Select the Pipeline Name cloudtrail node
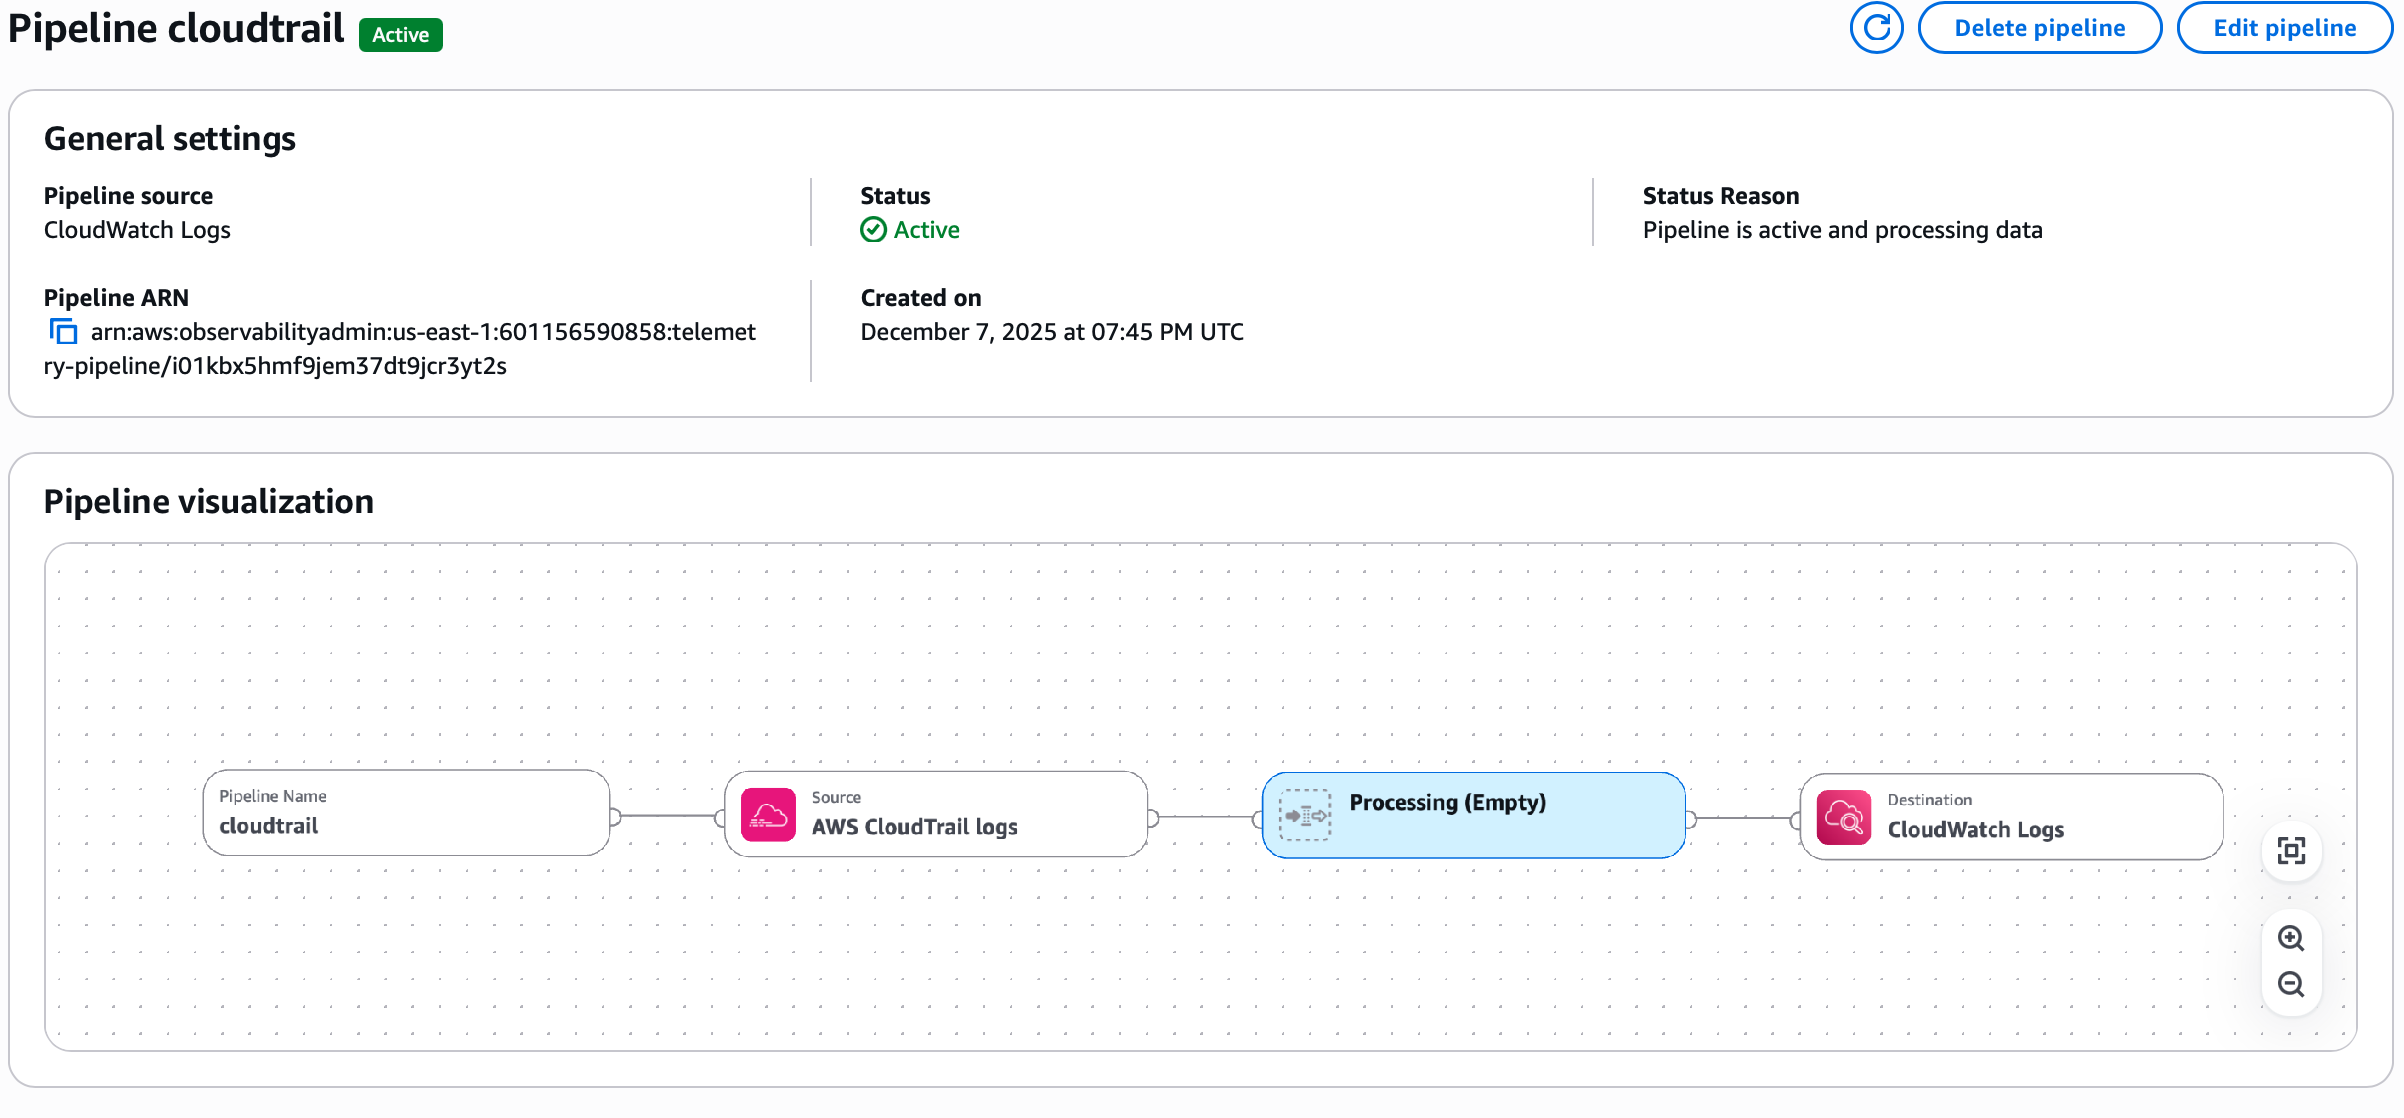Screen dimensions: 2404x1118 click(406, 813)
